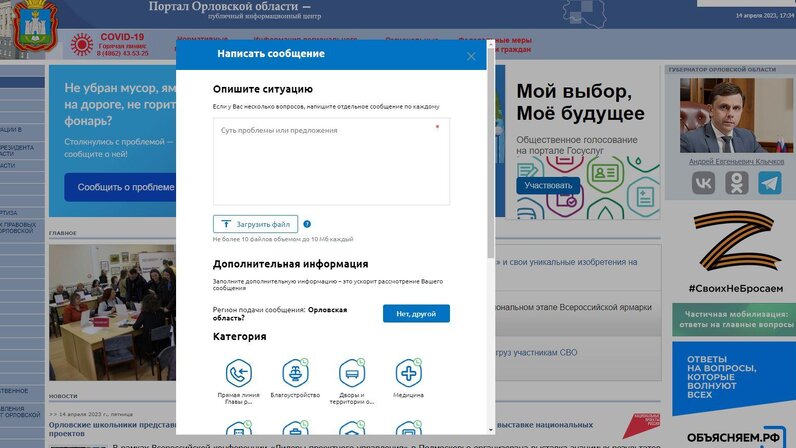
Task: Click Сообщить о проблеме on the background page
Action: pos(120,187)
